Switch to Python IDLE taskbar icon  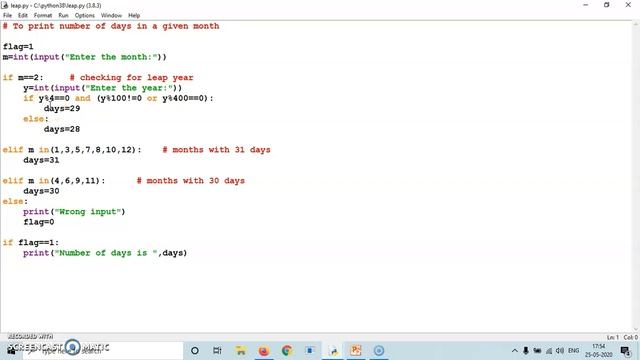pyautogui.click(x=333, y=351)
